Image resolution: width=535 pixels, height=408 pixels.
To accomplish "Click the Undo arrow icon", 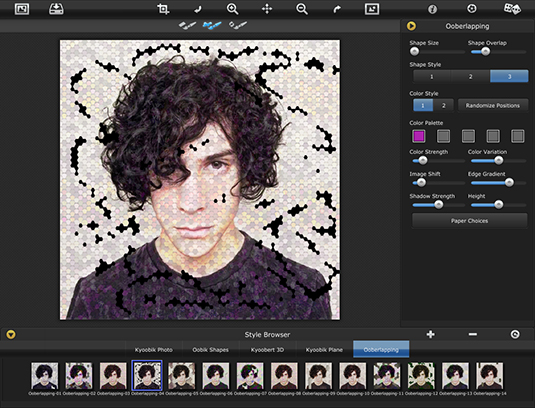I will 198,9.
